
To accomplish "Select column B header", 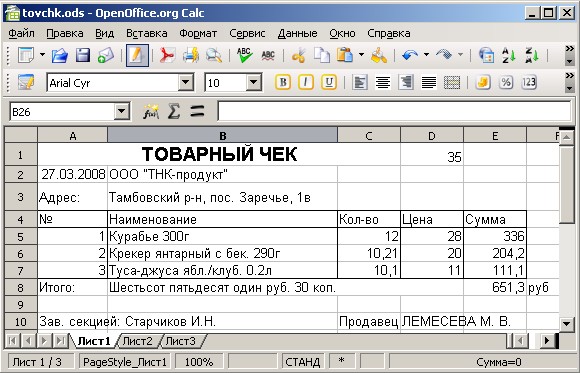I will (222, 135).
